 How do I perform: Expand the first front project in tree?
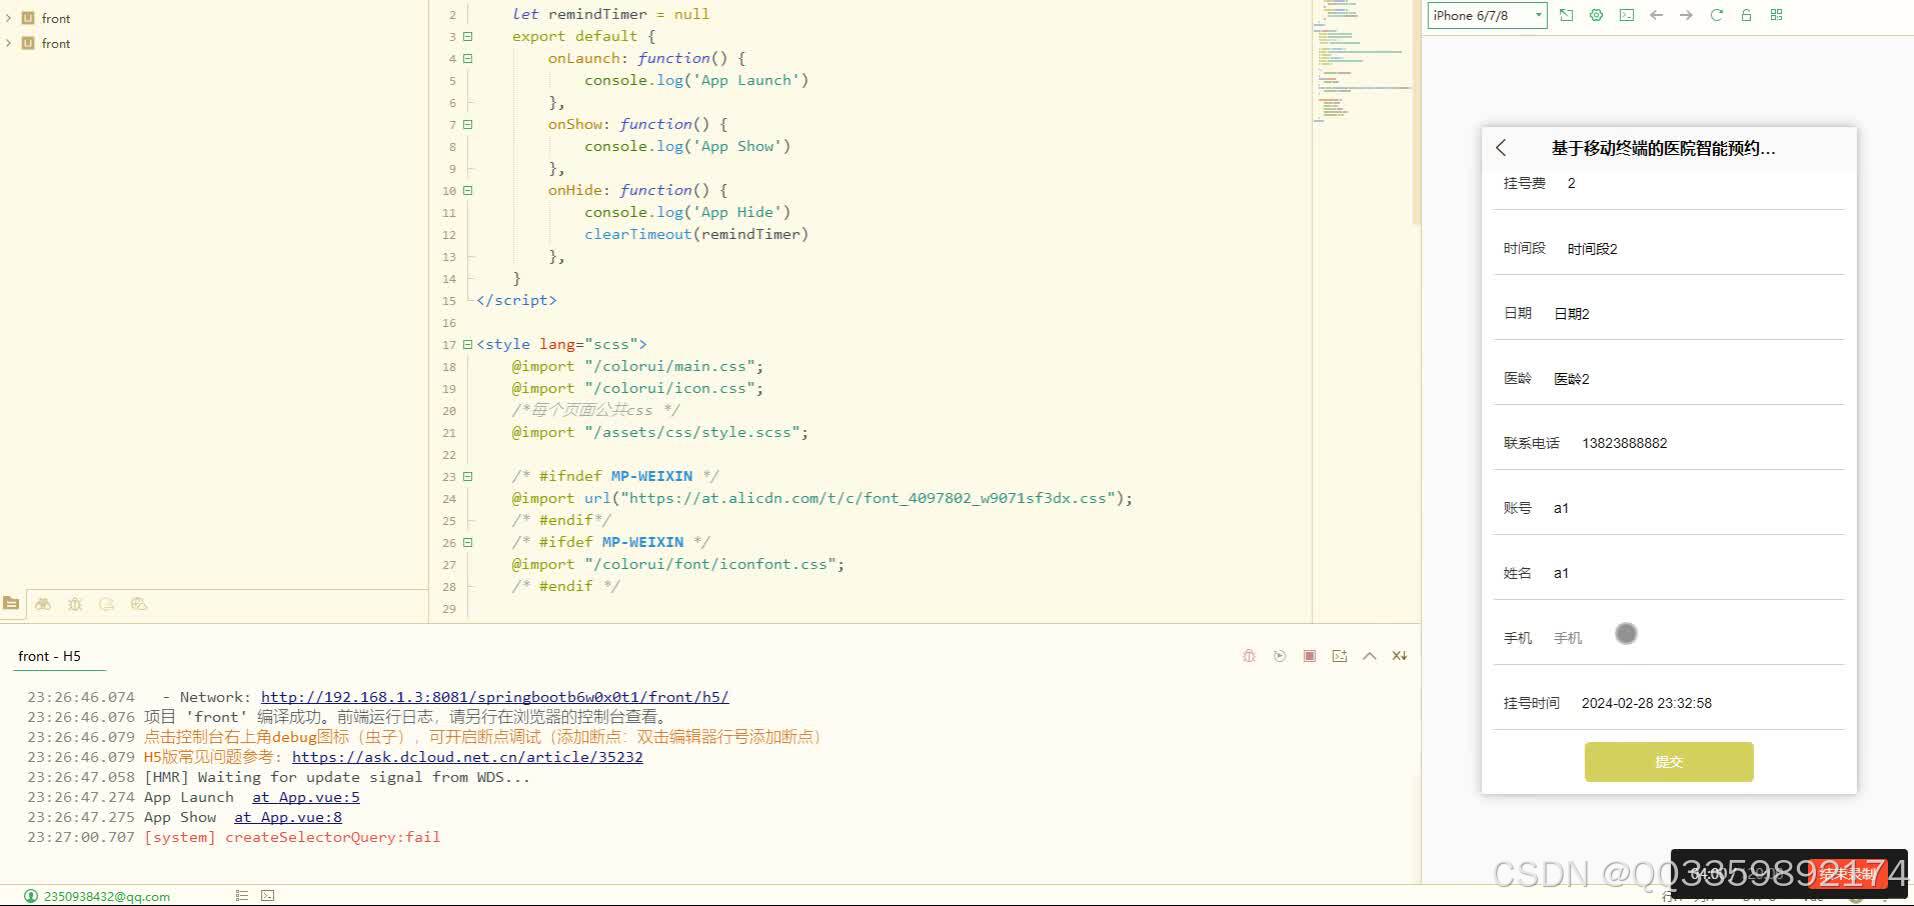click(9, 18)
